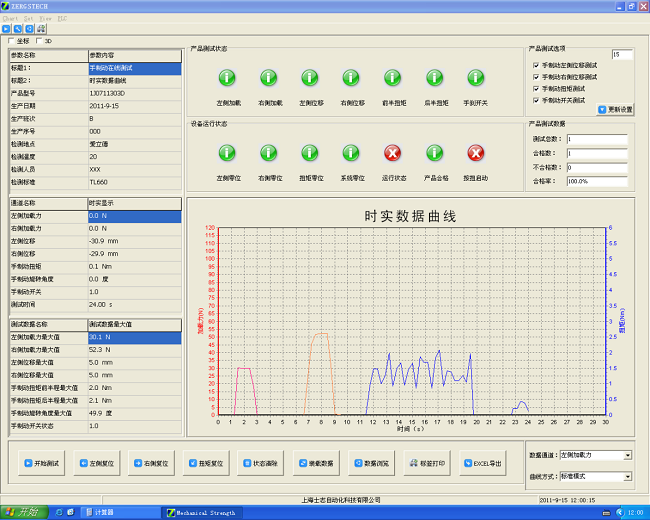Screen dimensions: 650x520
Task: Click the 系统零位 green status indicator
Action: click(x=351, y=153)
